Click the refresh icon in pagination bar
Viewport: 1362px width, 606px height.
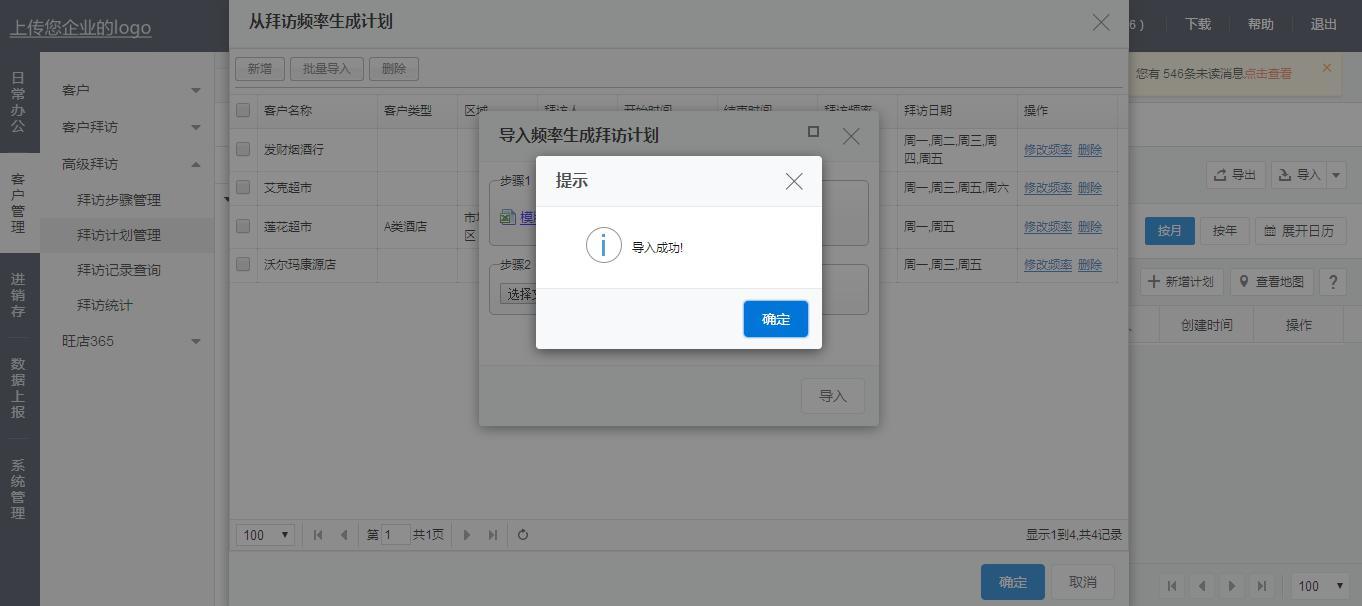tap(522, 535)
